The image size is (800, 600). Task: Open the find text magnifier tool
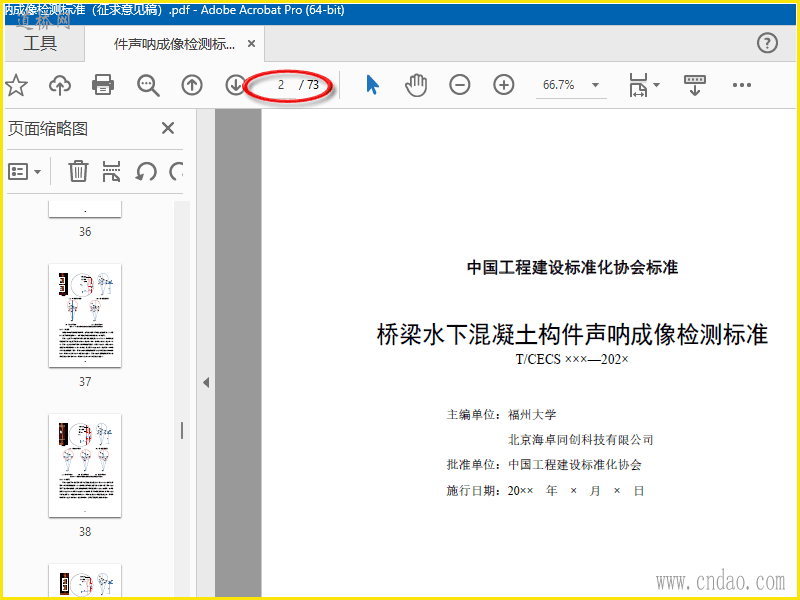coord(148,85)
